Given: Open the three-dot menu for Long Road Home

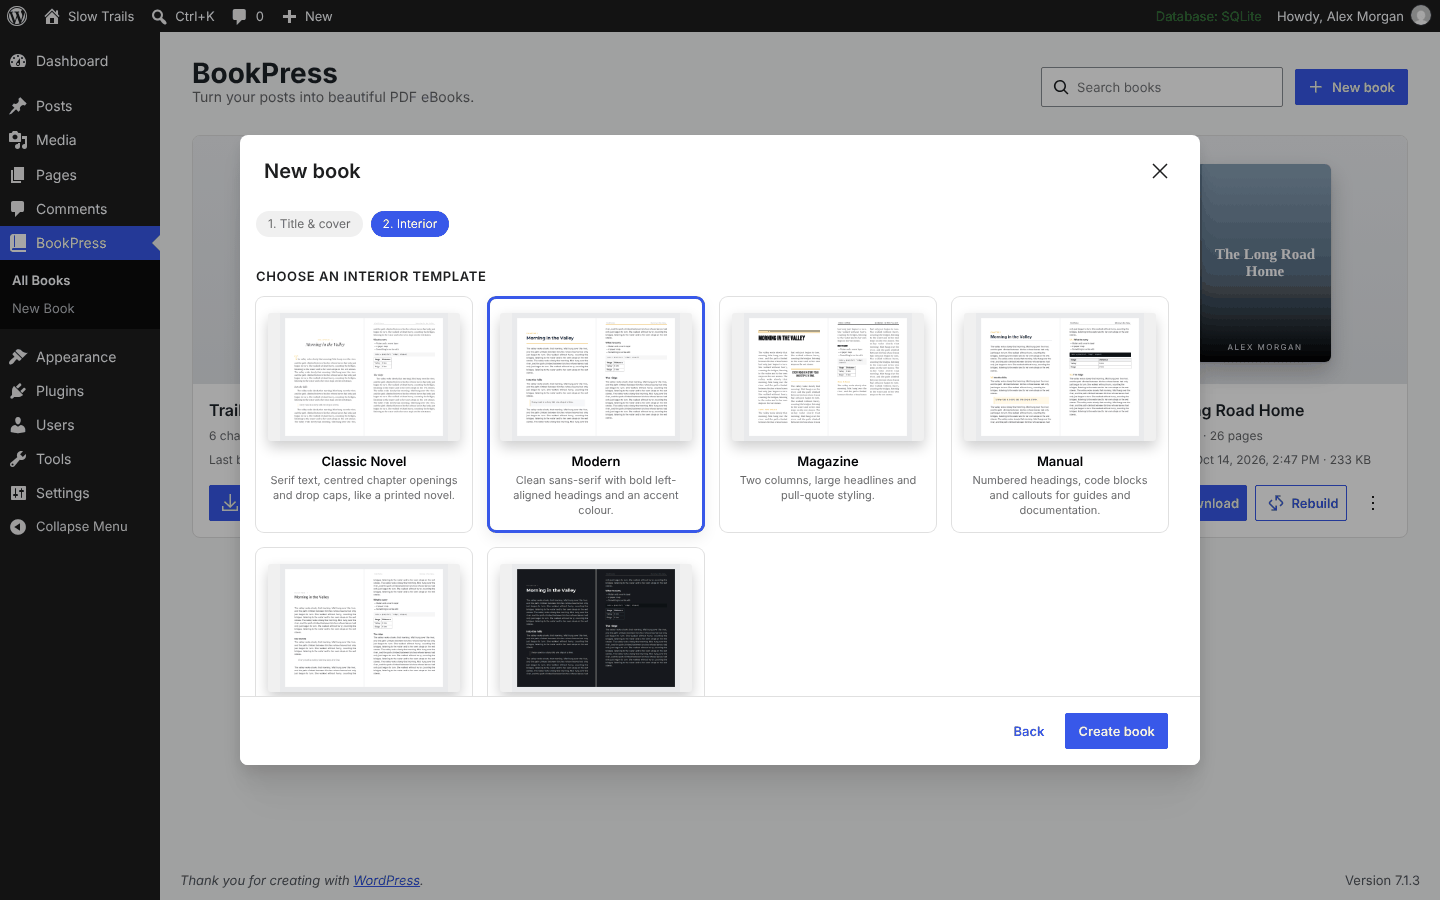Looking at the screenshot, I should [x=1373, y=503].
